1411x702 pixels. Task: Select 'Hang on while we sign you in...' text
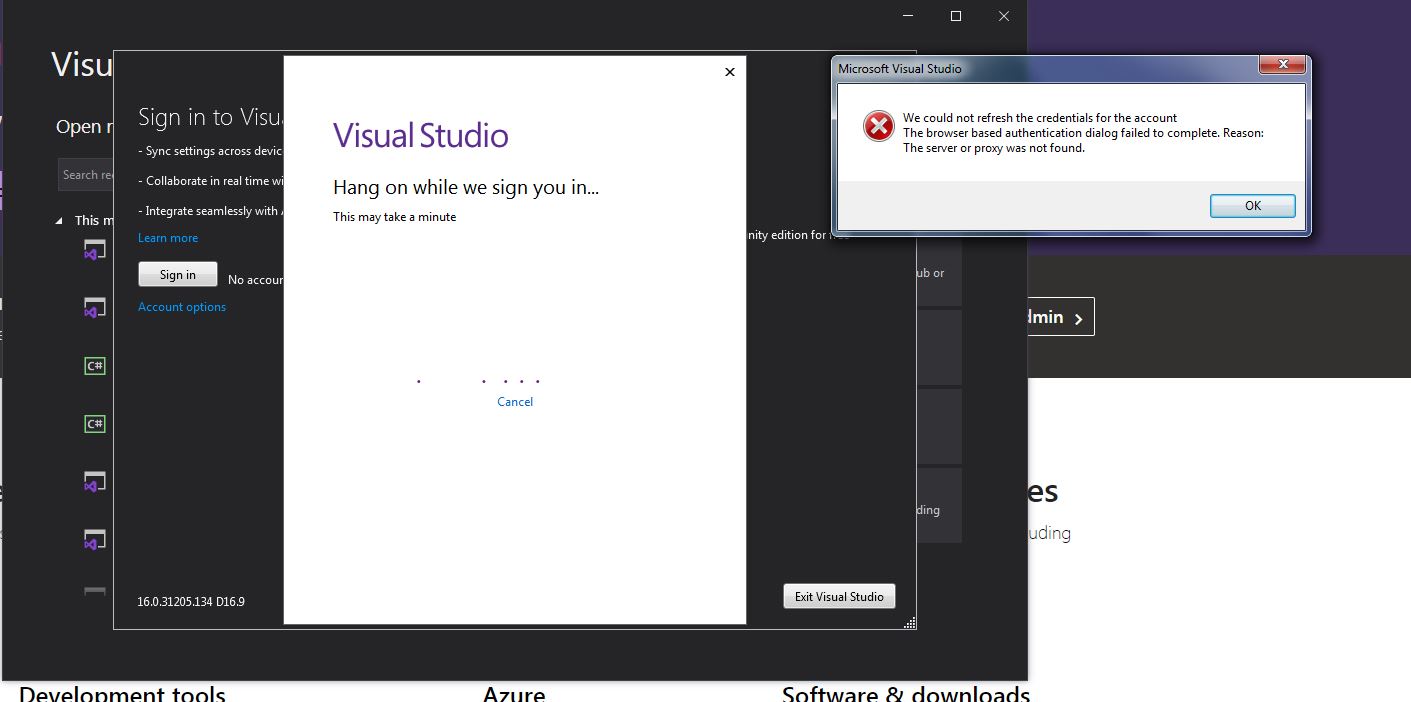click(x=466, y=187)
